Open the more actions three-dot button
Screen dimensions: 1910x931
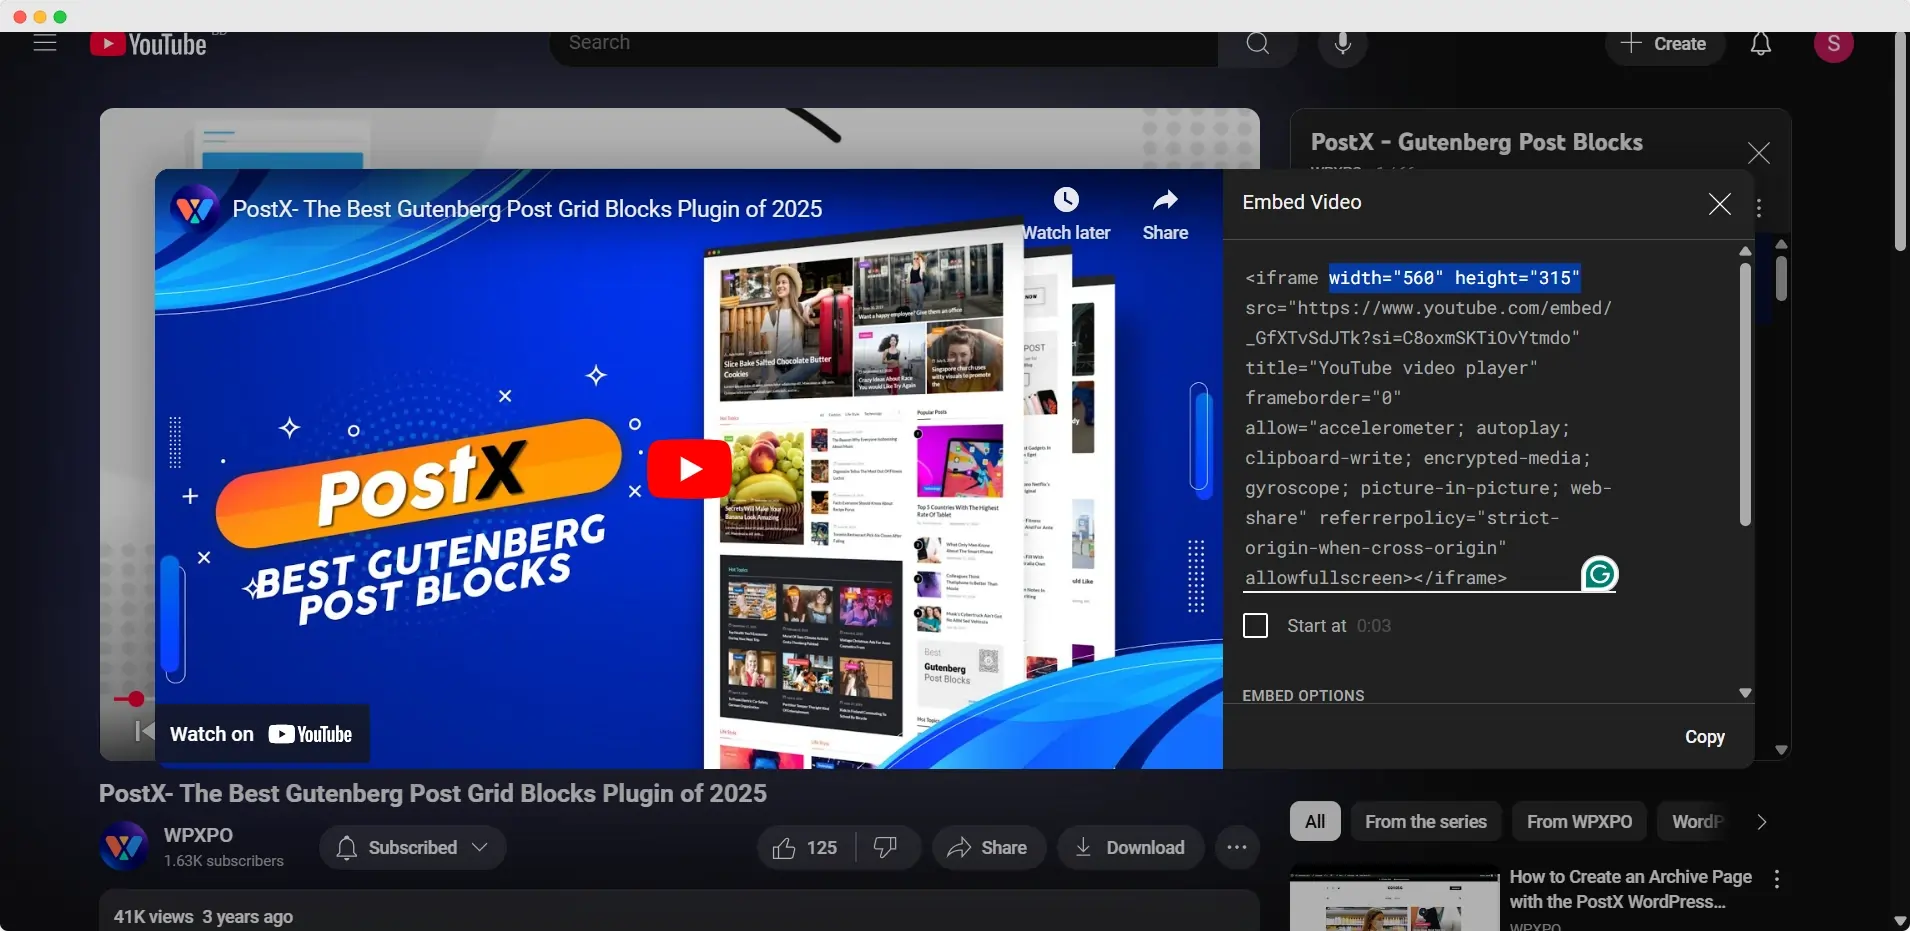point(1237,848)
